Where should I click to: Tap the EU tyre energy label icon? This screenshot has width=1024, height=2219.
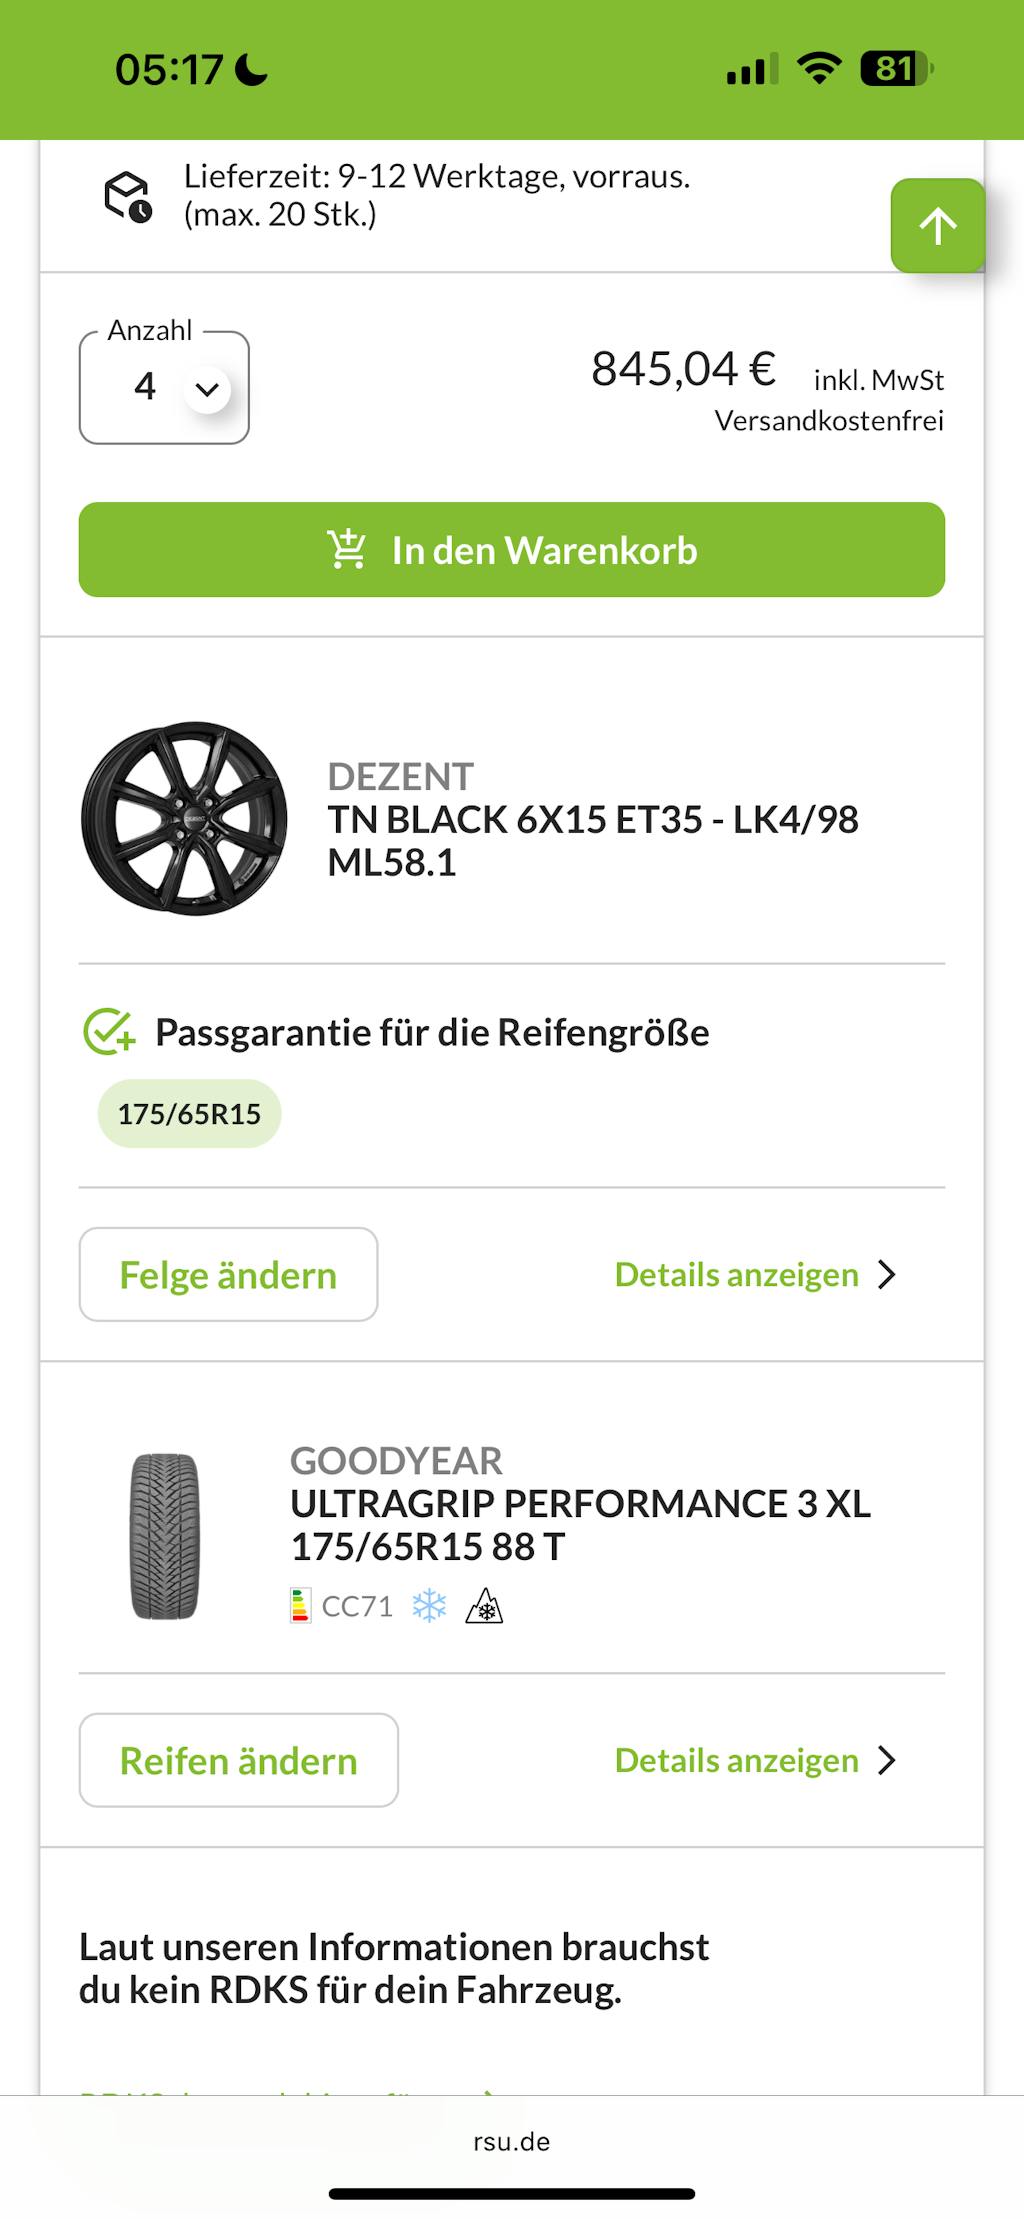tap(300, 1606)
